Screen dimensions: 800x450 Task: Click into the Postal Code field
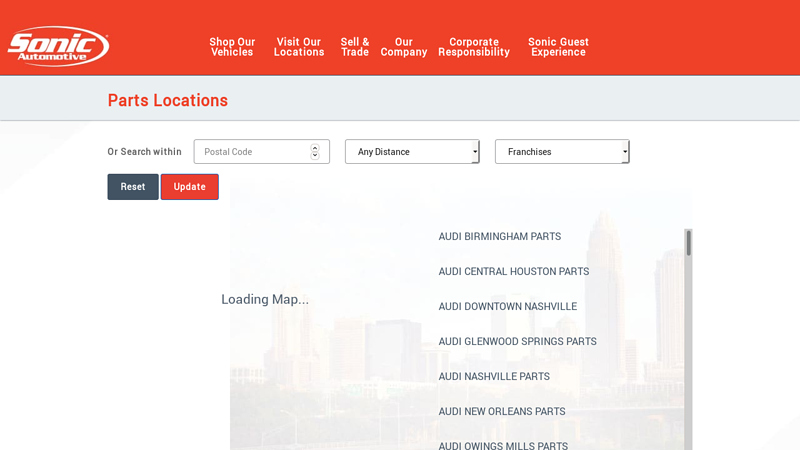click(x=250, y=152)
